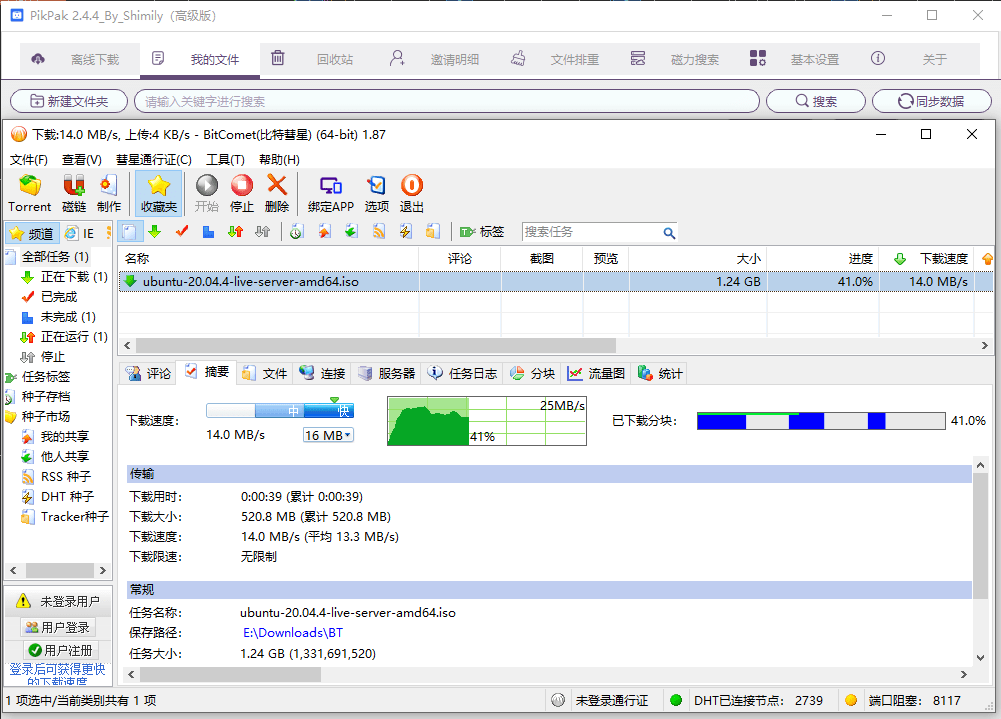Click the PikPak 搜索 button
1001x719 pixels.
coord(815,101)
